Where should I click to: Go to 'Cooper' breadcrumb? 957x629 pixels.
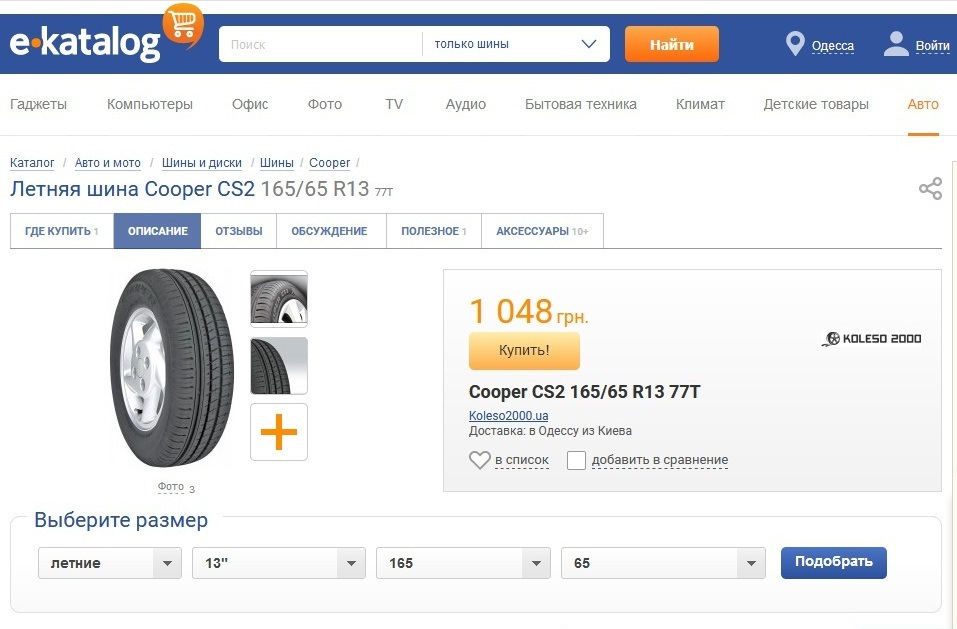[x=330, y=163]
